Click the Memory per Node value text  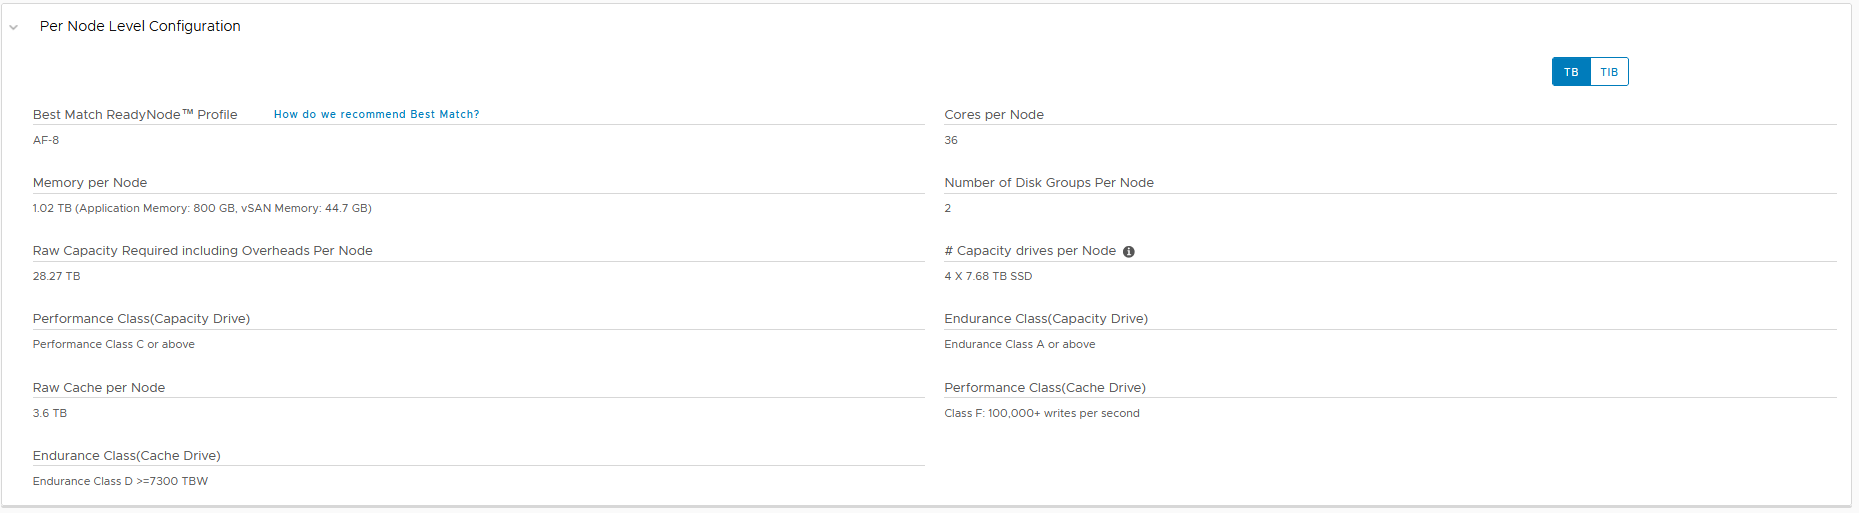(202, 208)
